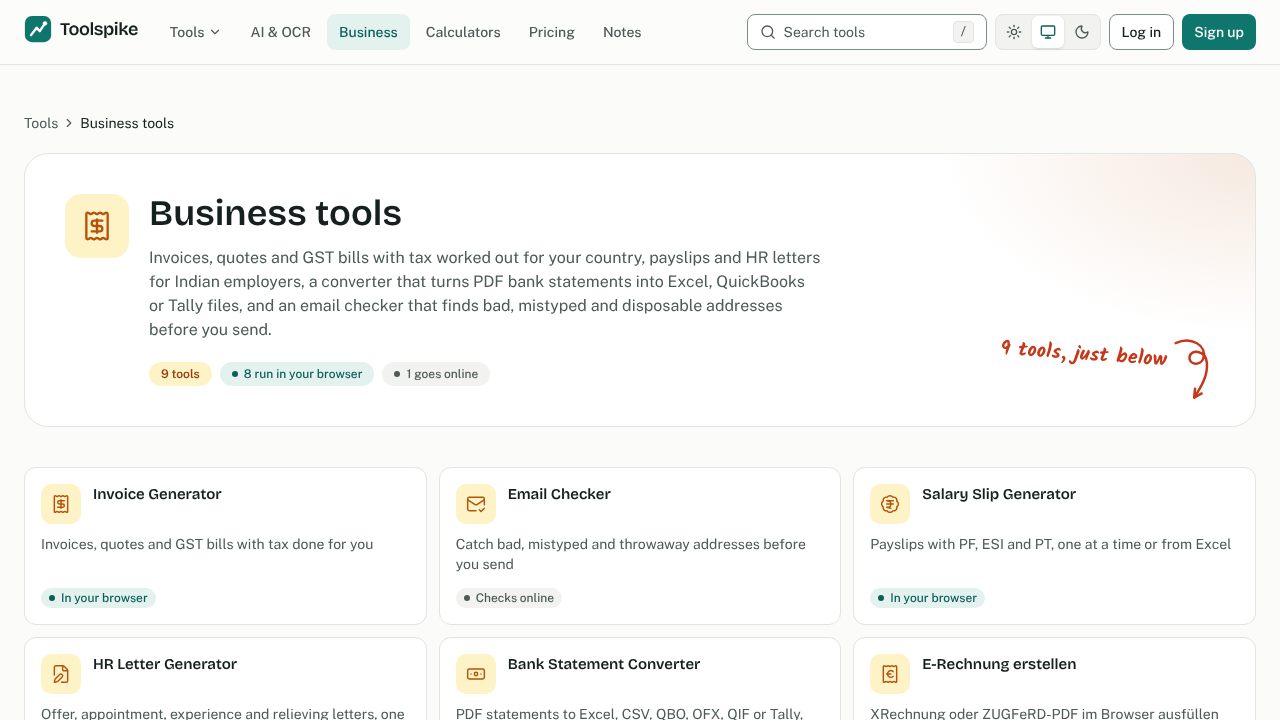Open the Bank Statement Converter tool
This screenshot has width=1280, height=720.
pos(640,679)
